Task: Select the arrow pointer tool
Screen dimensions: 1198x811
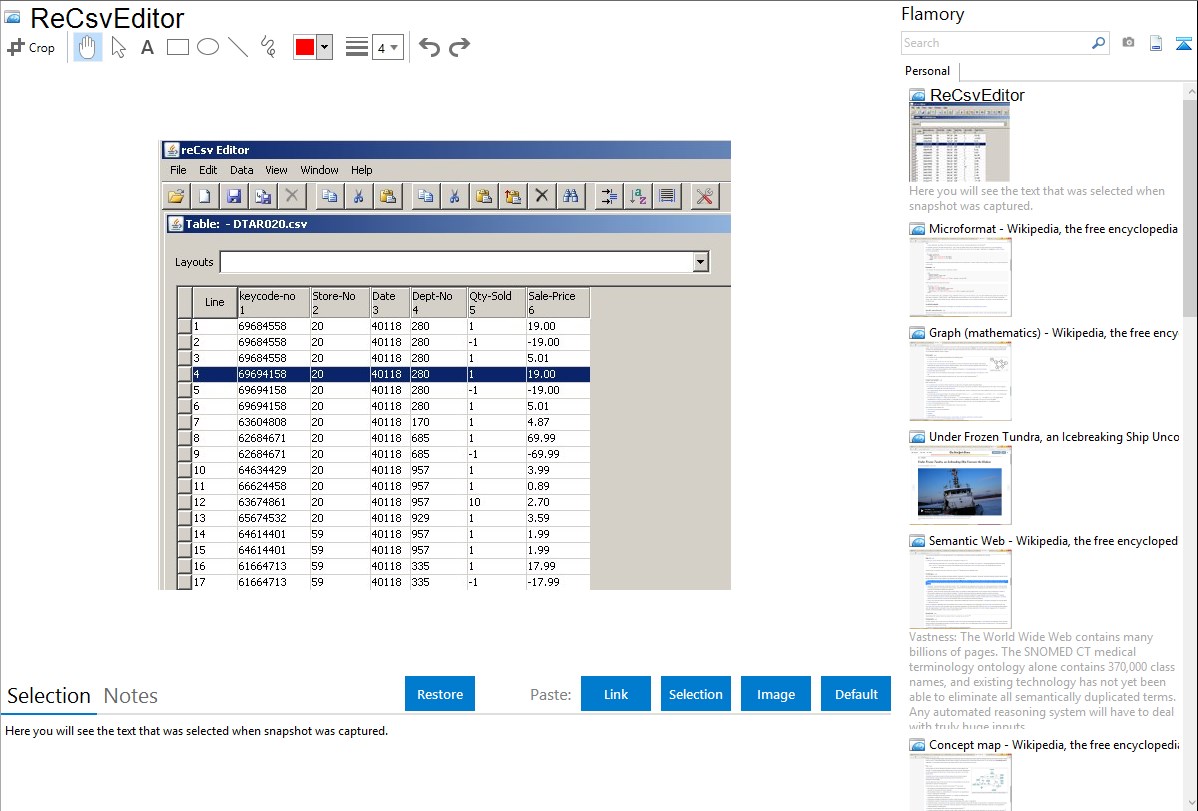Action: [x=119, y=47]
